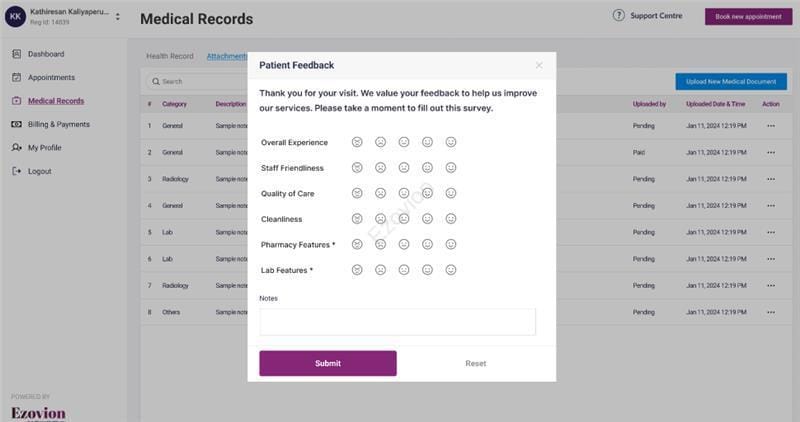
Task: Select the saddest face for Staff Friendliness
Action: tap(357, 167)
